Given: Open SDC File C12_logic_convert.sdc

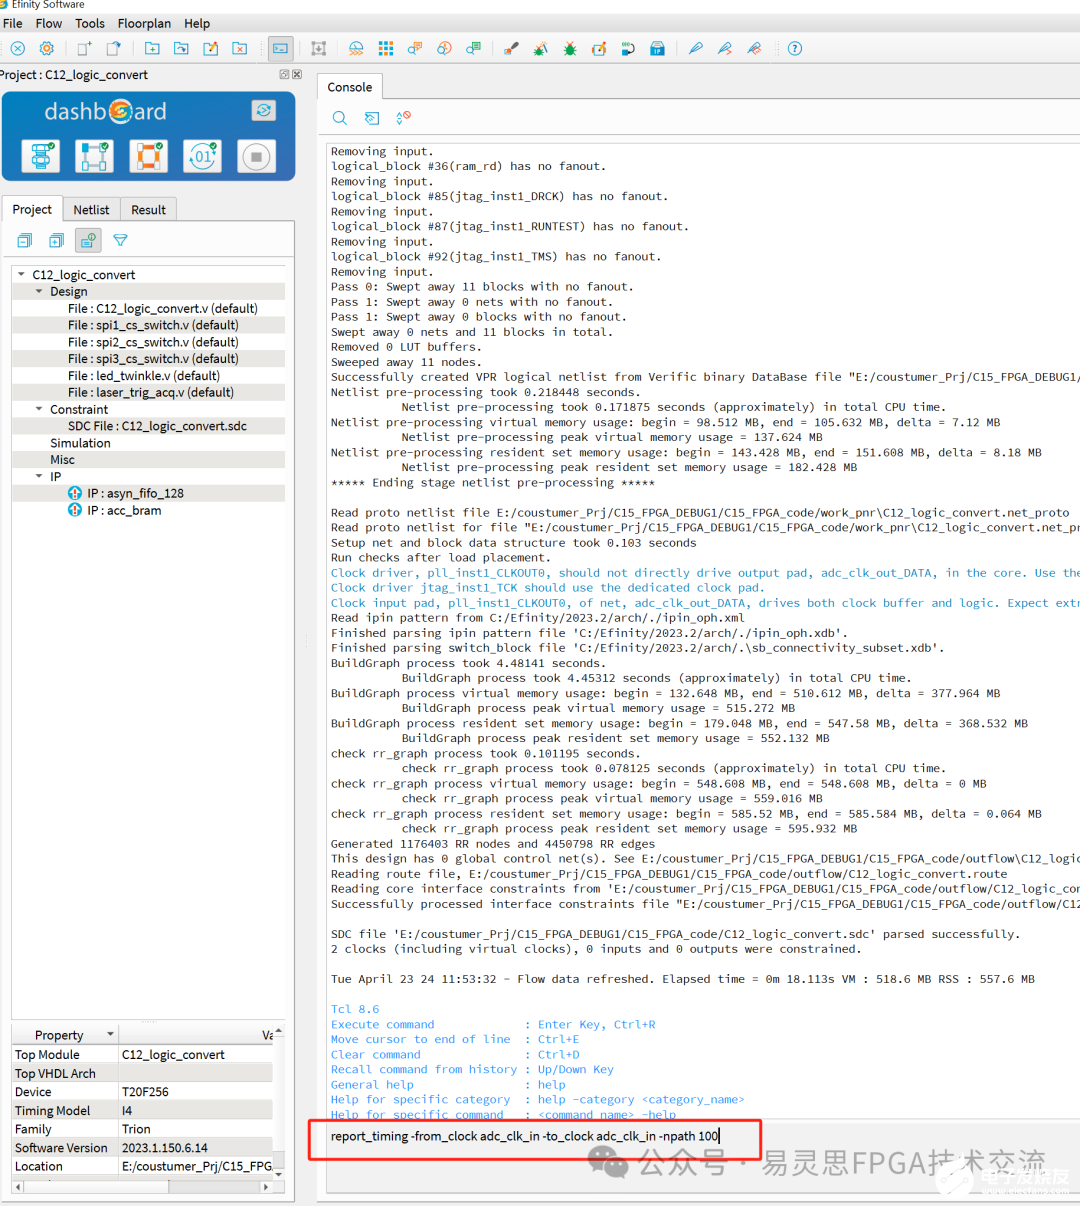Looking at the screenshot, I should pyautogui.click(x=157, y=426).
